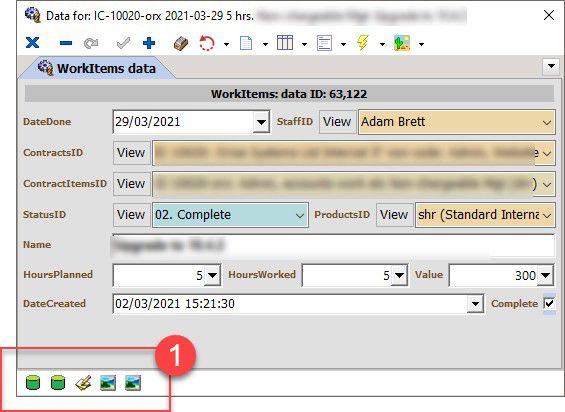
Task: Click the yellow lightning bolt icon
Action: pos(362,43)
